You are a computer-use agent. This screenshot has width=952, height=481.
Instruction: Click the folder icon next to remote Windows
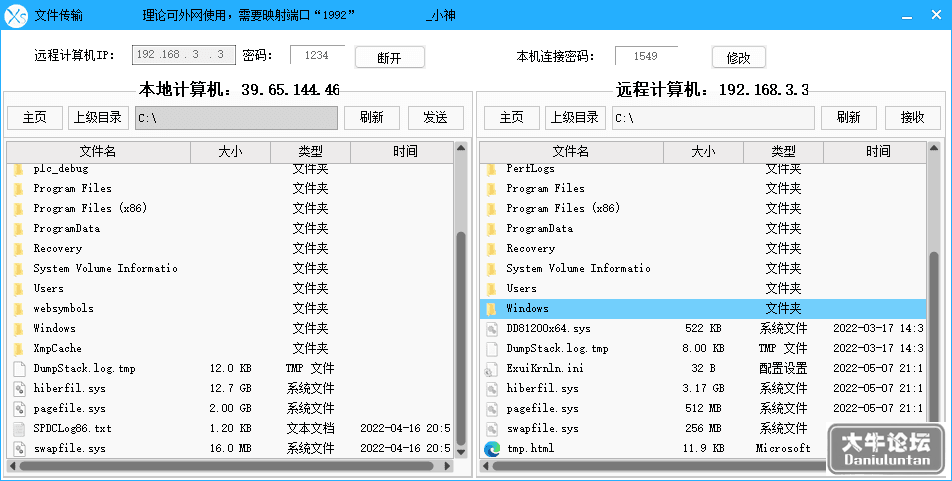[491, 309]
